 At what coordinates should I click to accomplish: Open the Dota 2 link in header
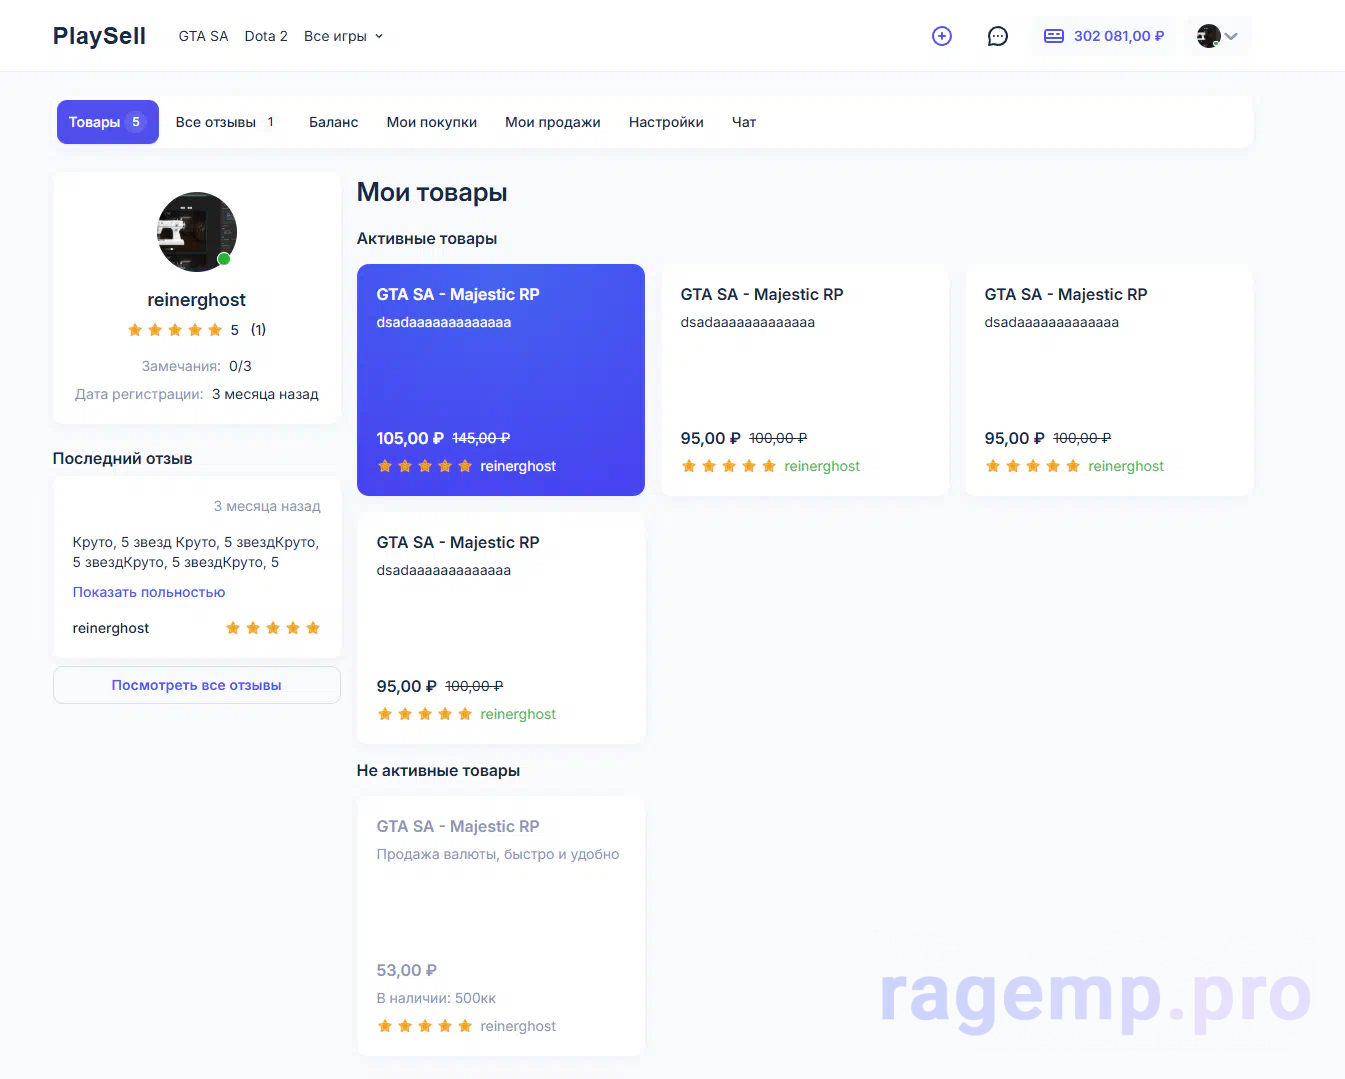tap(266, 36)
